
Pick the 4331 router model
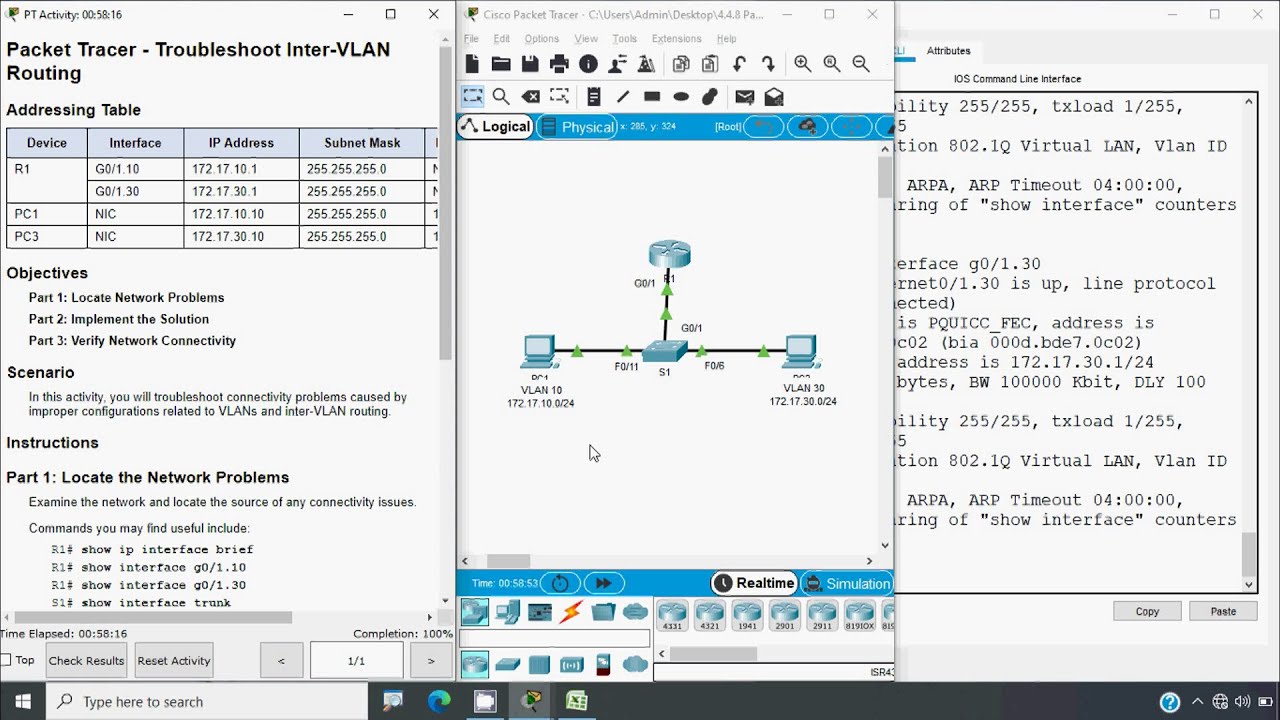point(672,615)
